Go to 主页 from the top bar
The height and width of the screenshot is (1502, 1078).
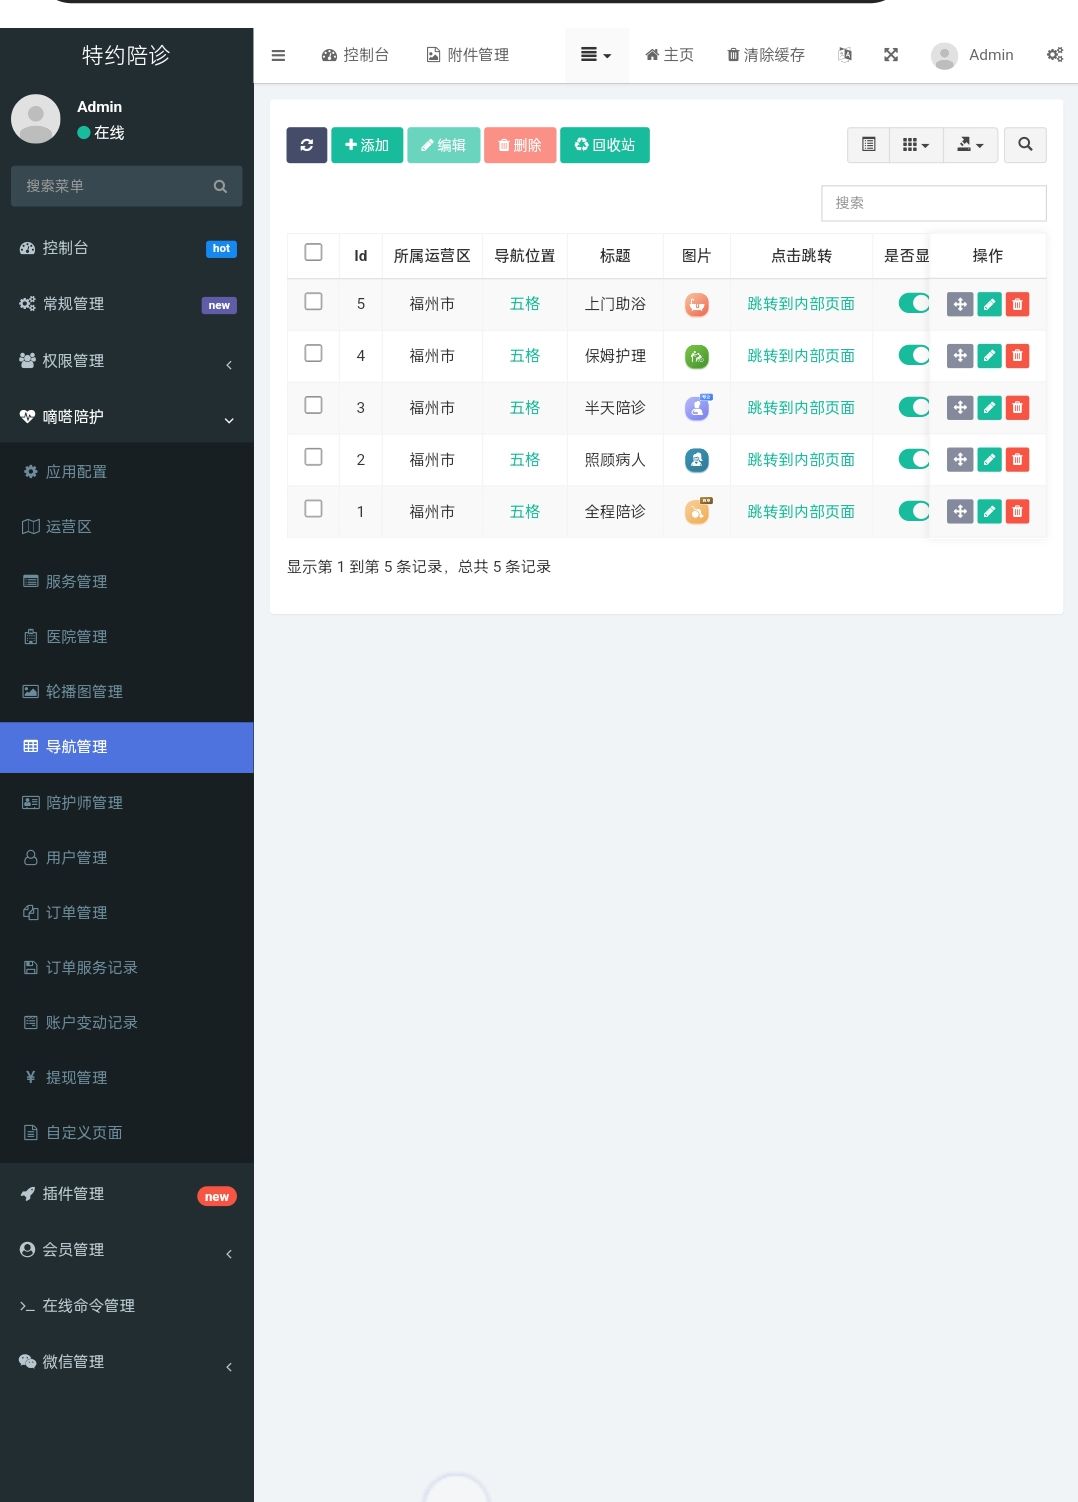click(x=668, y=55)
